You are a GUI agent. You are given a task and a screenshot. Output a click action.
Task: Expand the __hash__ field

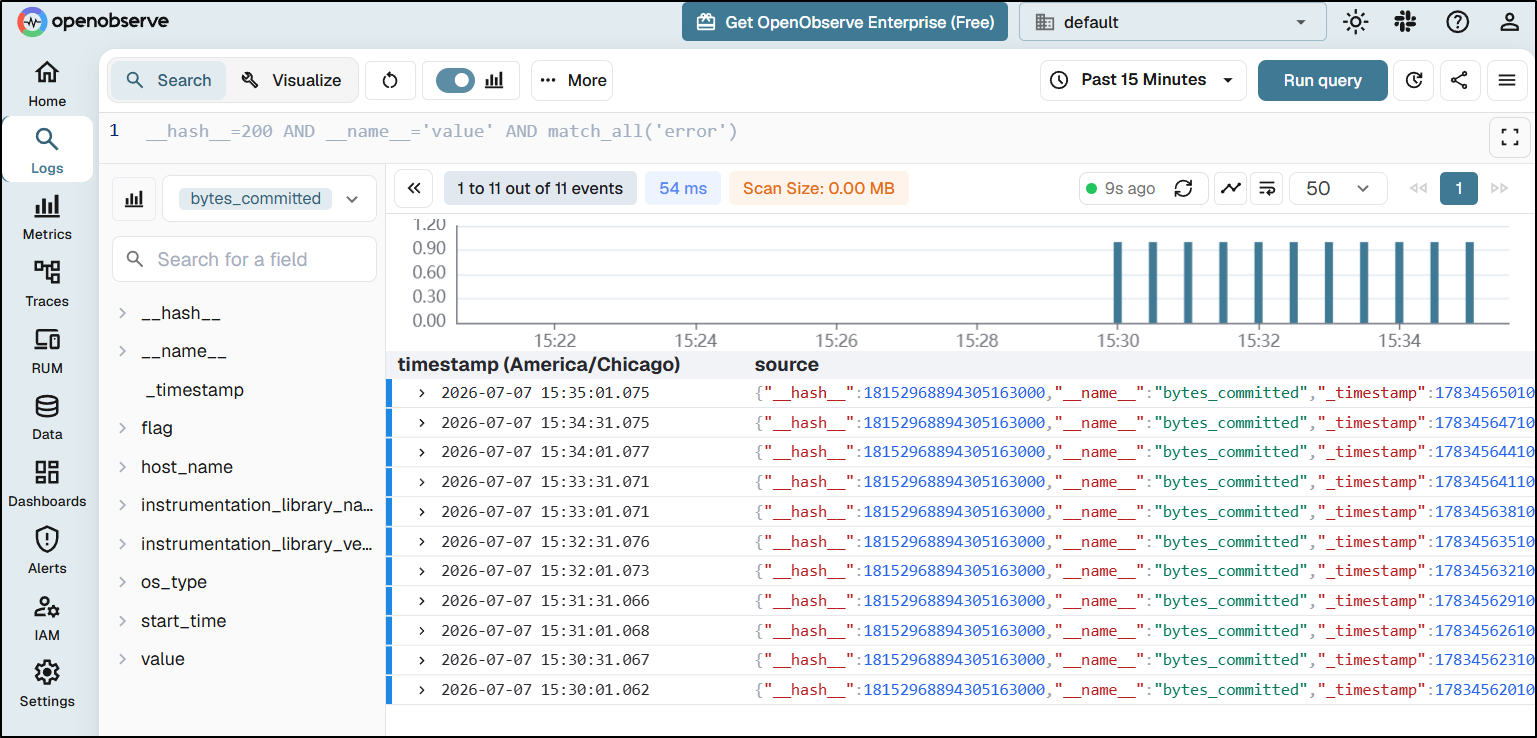pos(123,313)
